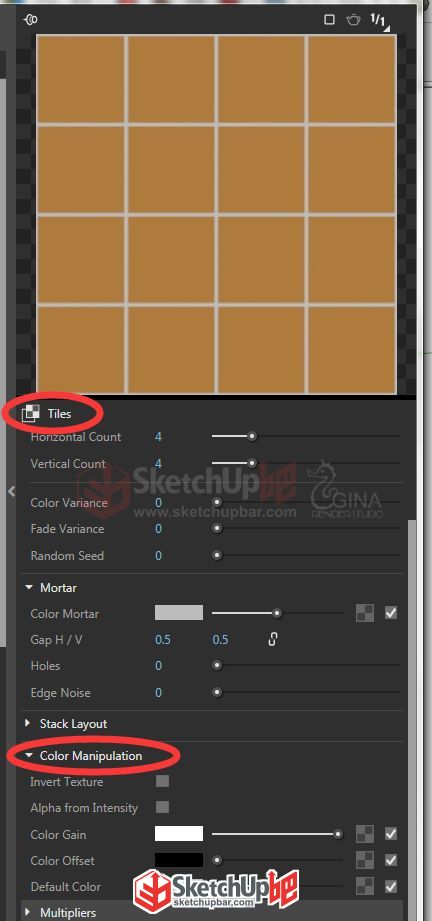Screen dimensions: 432x921
Task: Click the Default Color texture slot icon
Action: (x=365, y=886)
